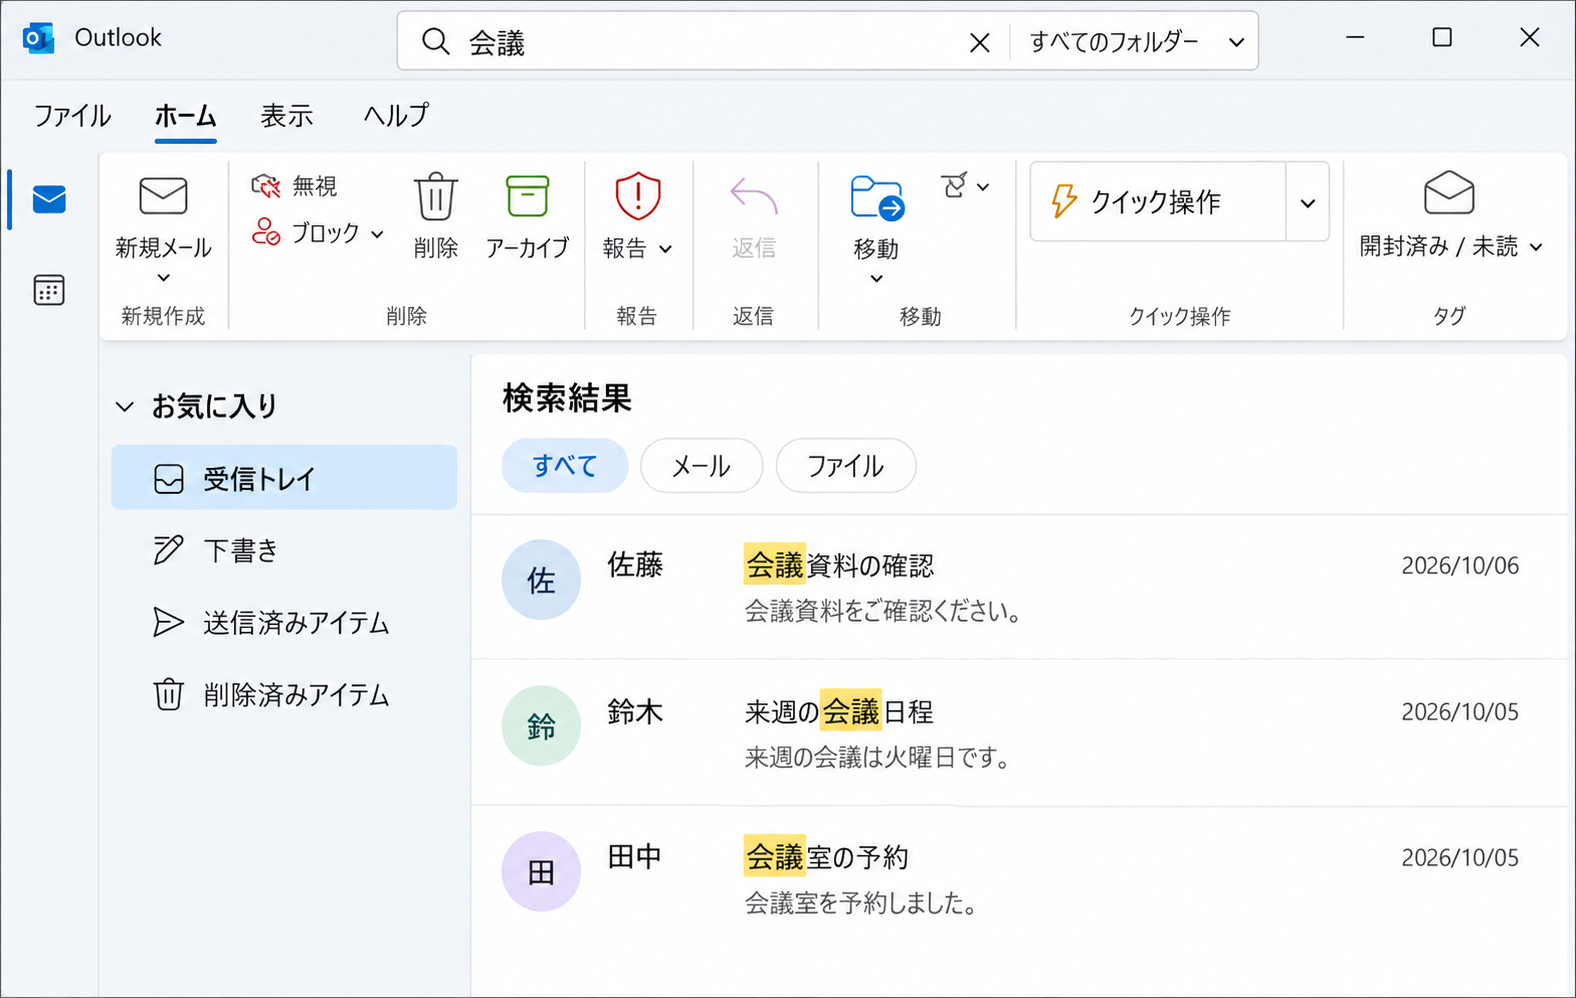
Task: Select the すべて filter pill
Action: tap(565, 466)
